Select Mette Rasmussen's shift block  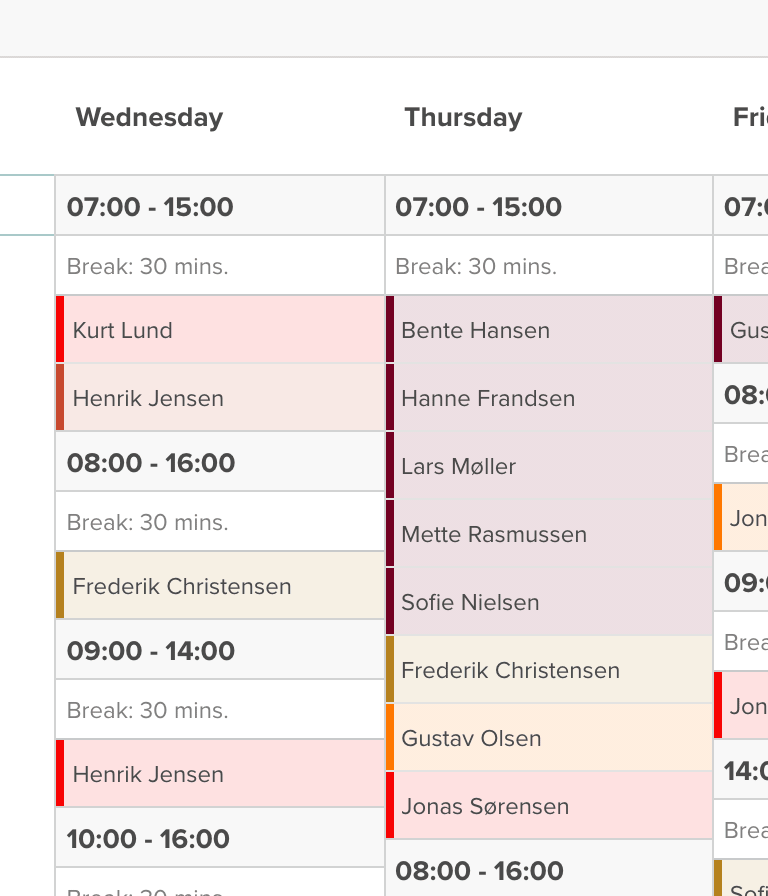point(494,534)
